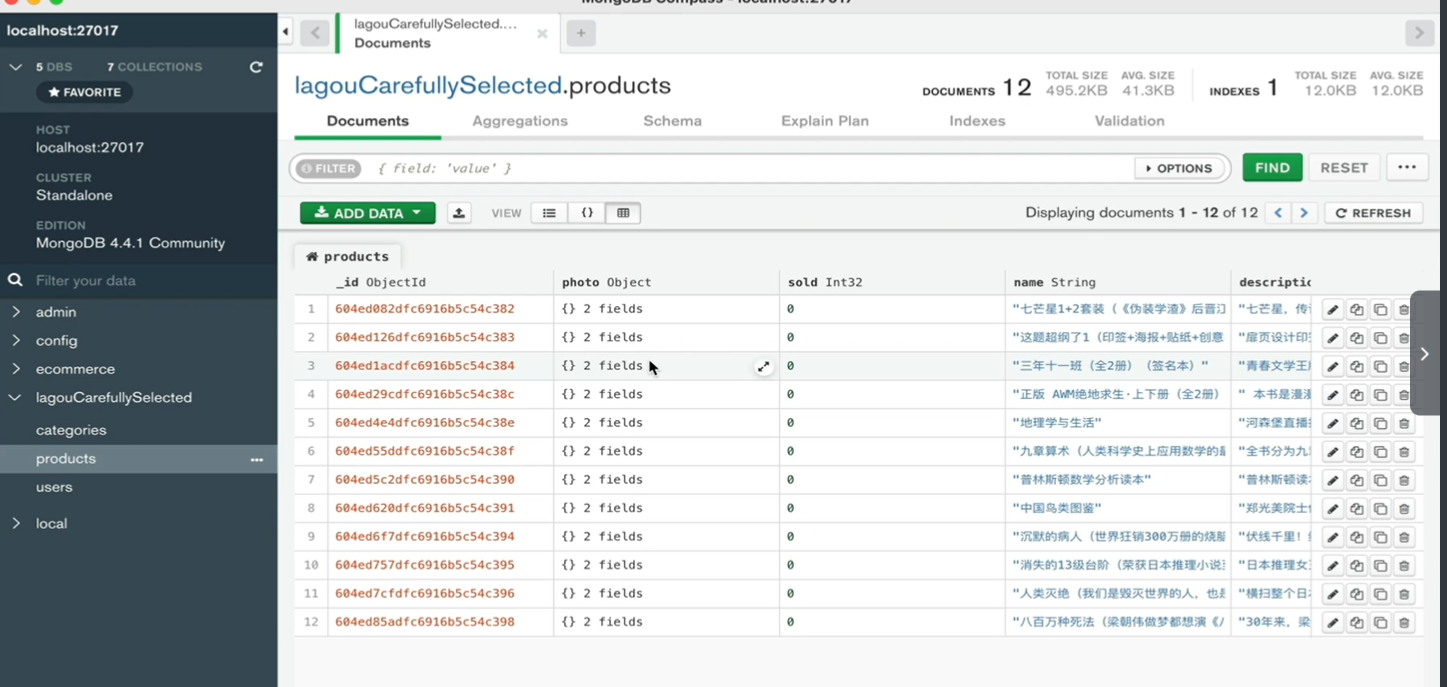The image size is (1447, 687).
Task: Switch to the Indexes tab
Action: [x=977, y=121]
